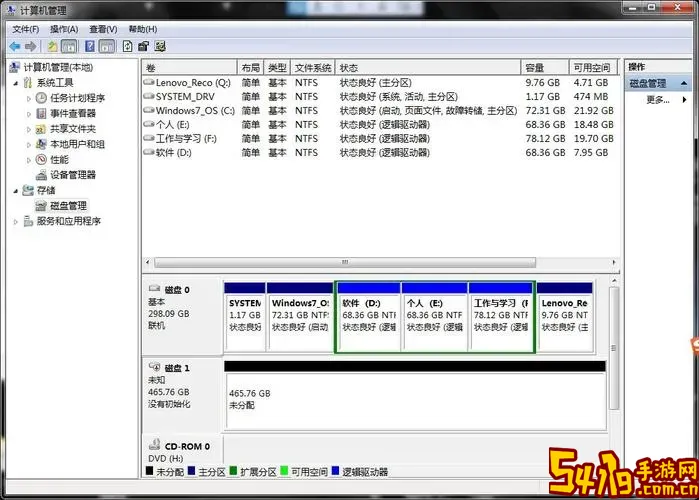699x500 pixels.
Task: Toggle the Show/Hide console tree icon
Action: [x=69, y=46]
